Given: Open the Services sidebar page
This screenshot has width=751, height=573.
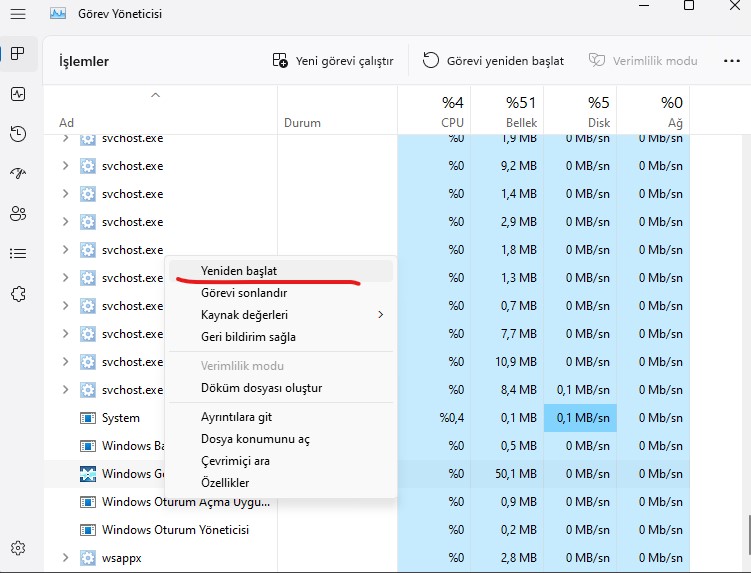Looking at the screenshot, I should point(18,294).
